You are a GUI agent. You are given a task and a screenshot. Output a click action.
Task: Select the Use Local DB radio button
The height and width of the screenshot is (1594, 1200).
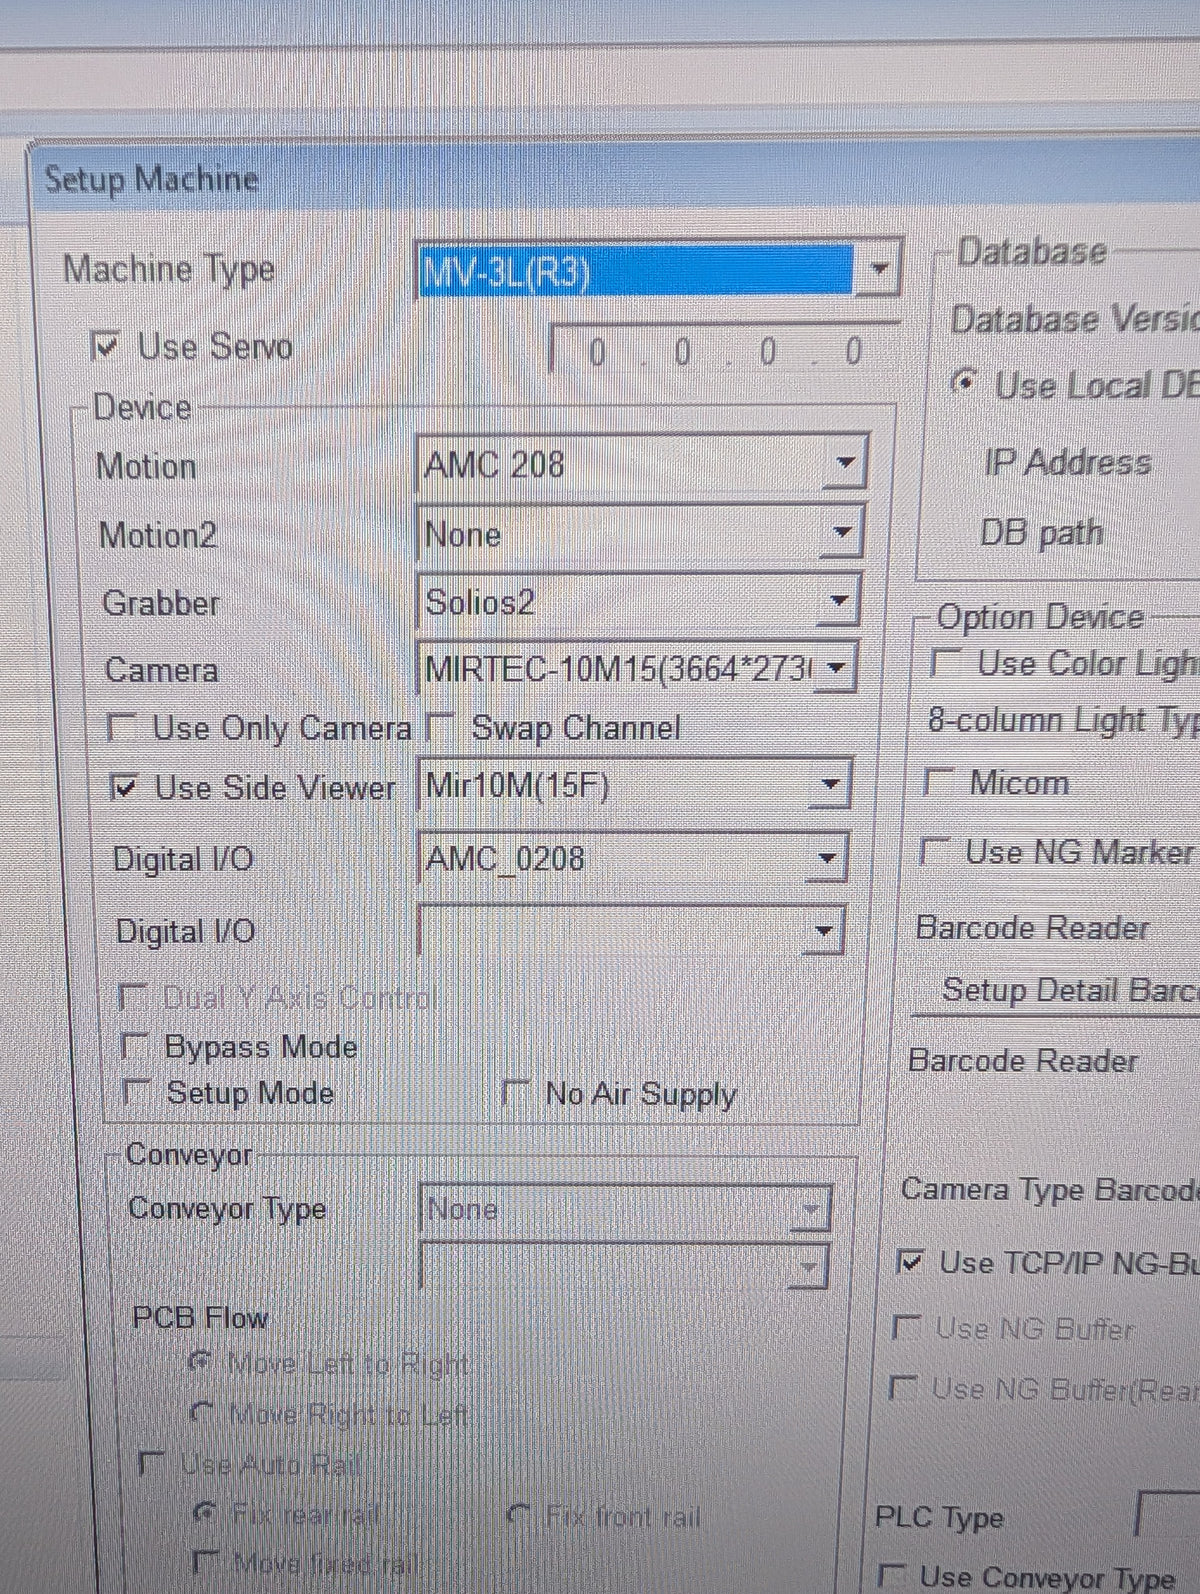click(x=964, y=382)
